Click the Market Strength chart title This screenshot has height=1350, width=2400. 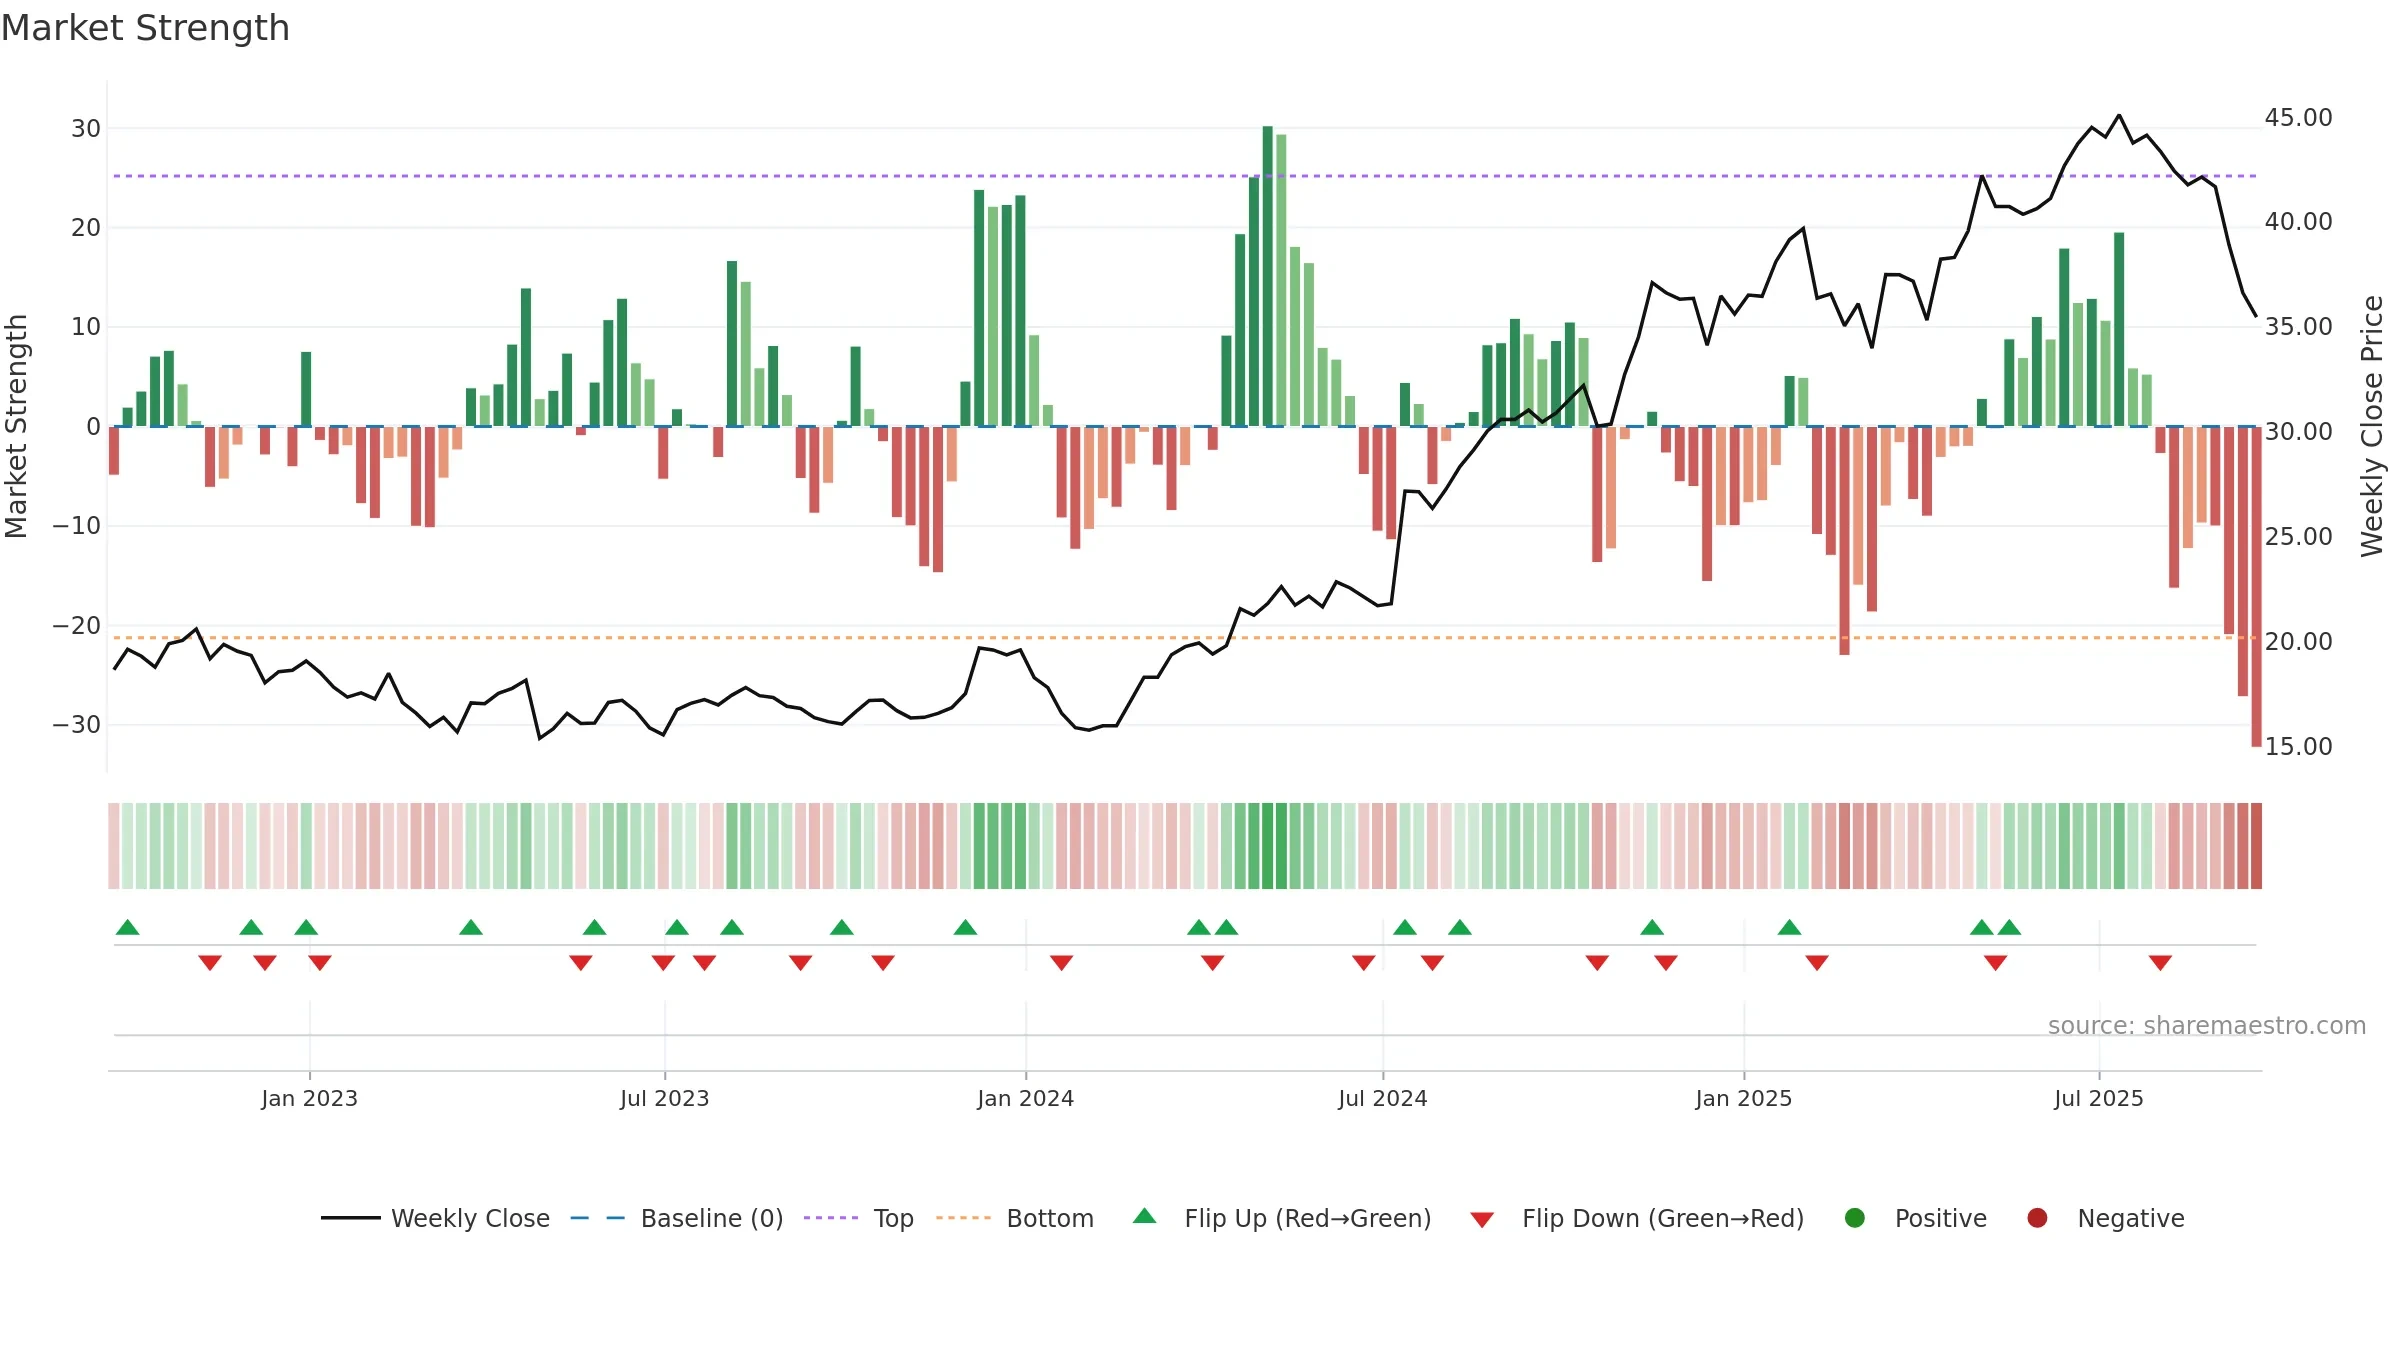145,28
